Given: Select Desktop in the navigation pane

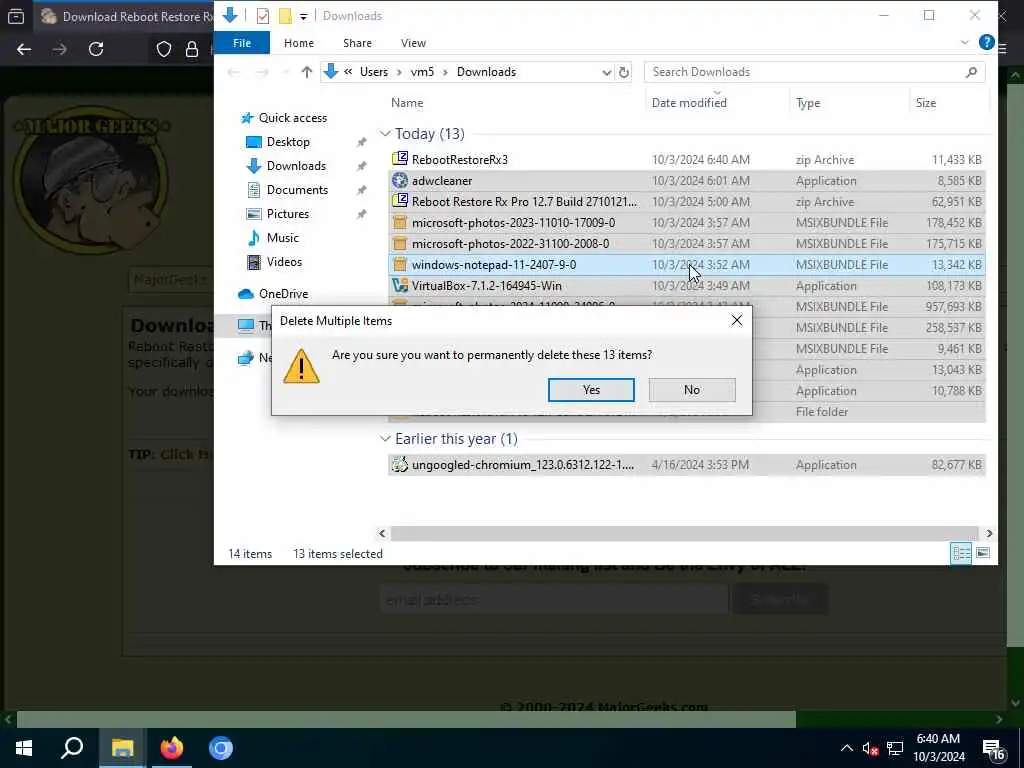Looking at the screenshot, I should (x=288, y=142).
